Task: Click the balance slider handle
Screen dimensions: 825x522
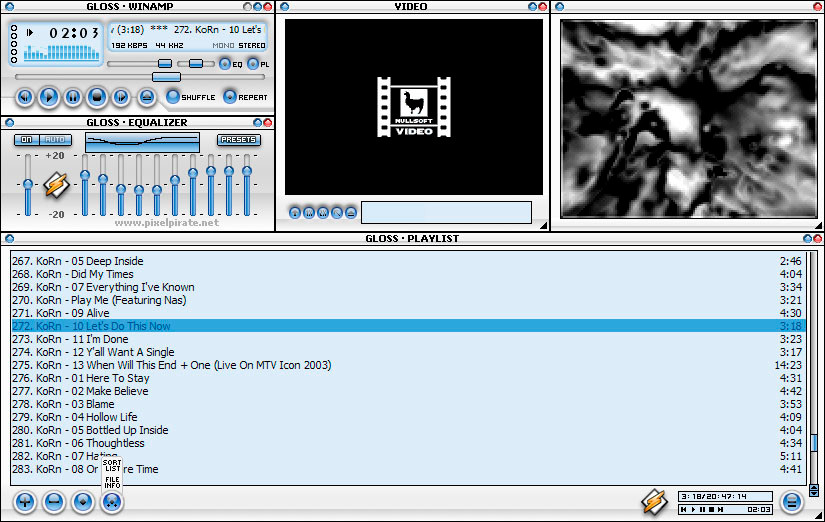Action: [x=196, y=64]
